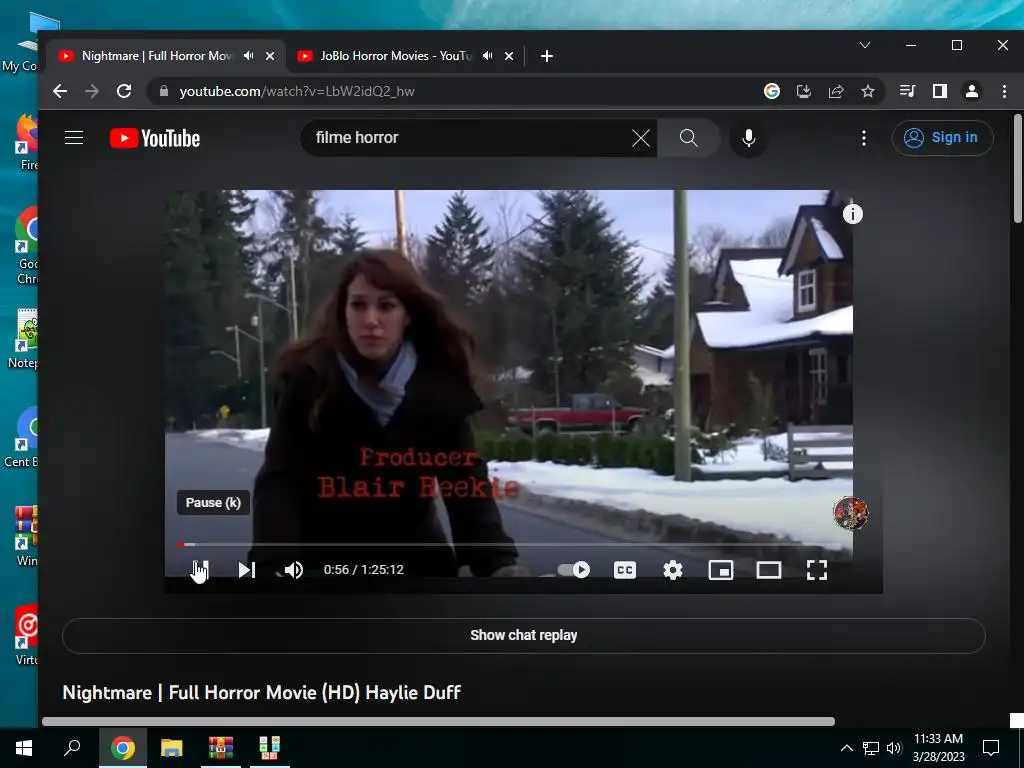Turn on closed captions (CC)

[x=625, y=570]
